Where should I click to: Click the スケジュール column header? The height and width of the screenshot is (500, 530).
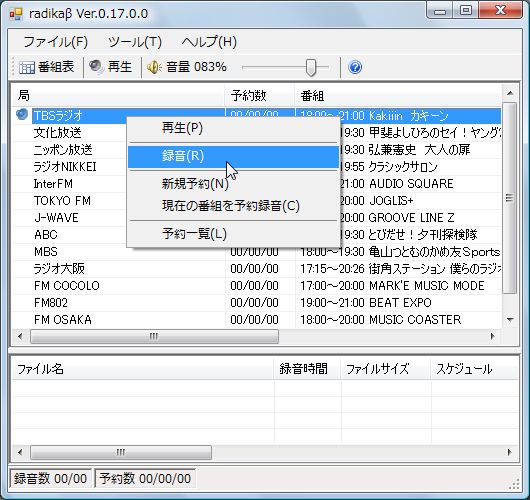pos(475,369)
